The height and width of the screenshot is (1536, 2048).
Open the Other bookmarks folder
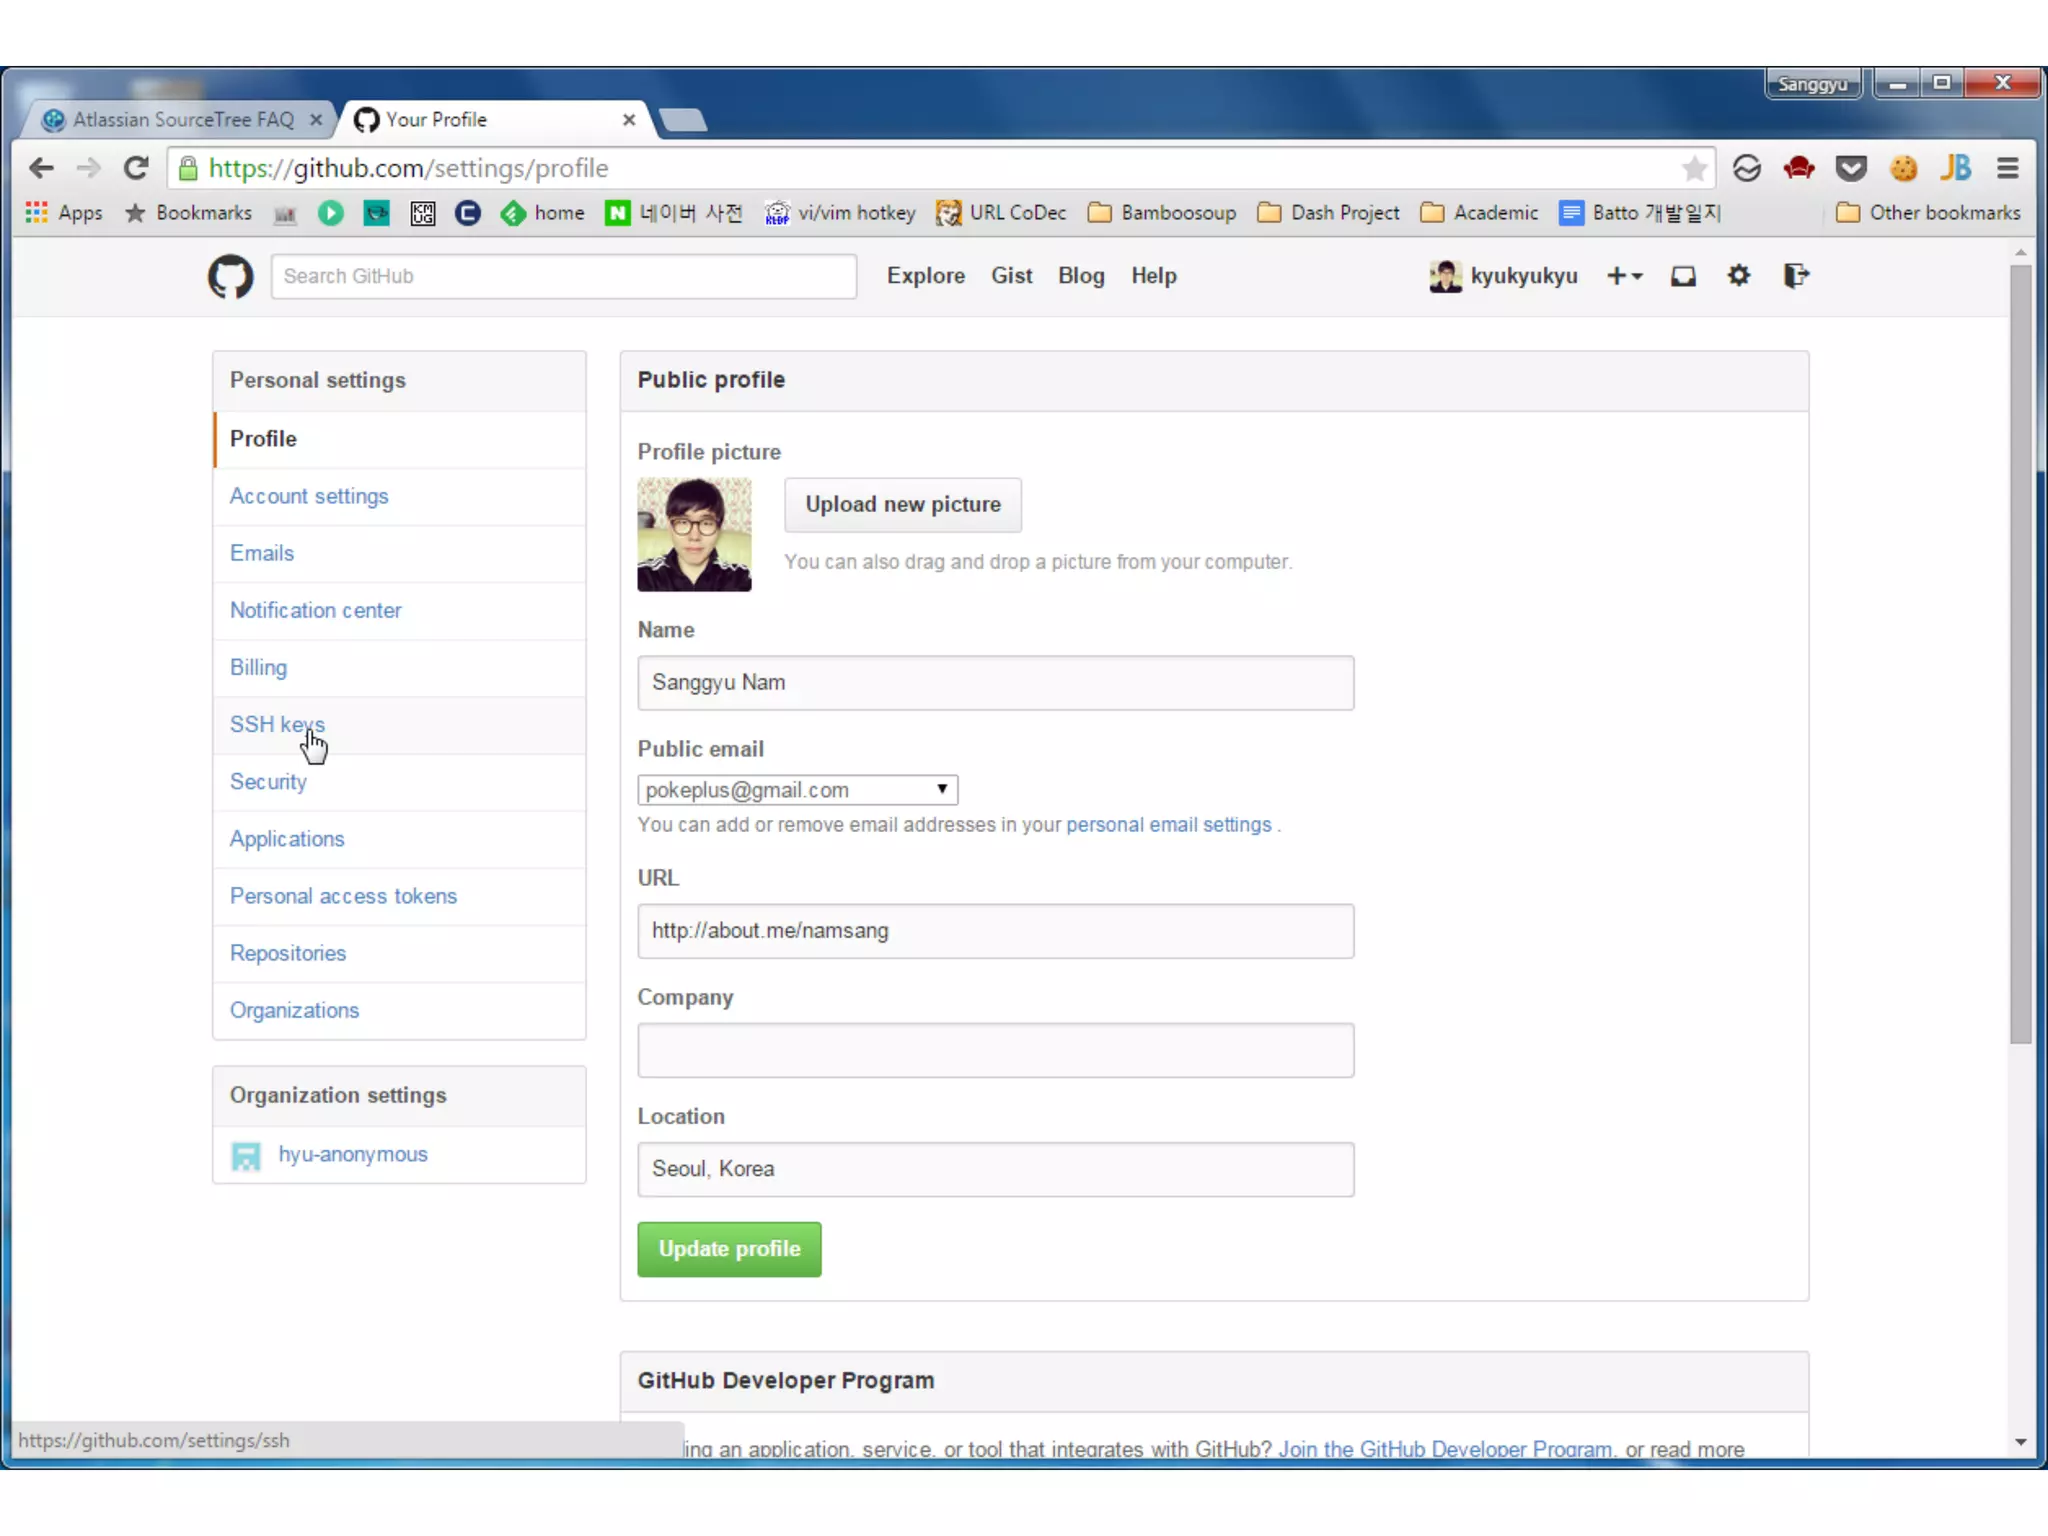[1928, 212]
